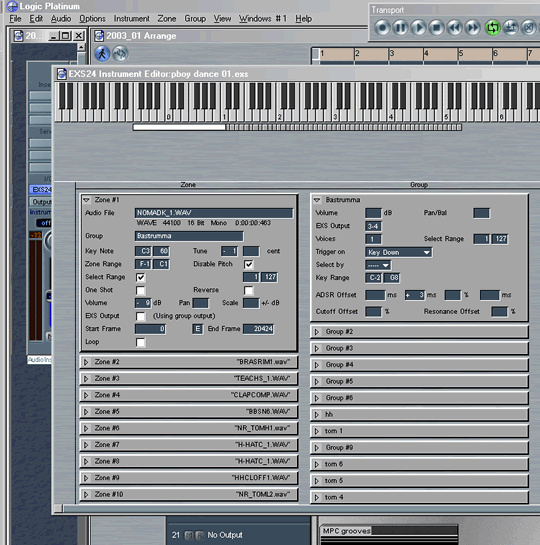This screenshot has width=540, height=545.
Task: Click the Fast Forward button in Transport
Action: click(x=473, y=27)
